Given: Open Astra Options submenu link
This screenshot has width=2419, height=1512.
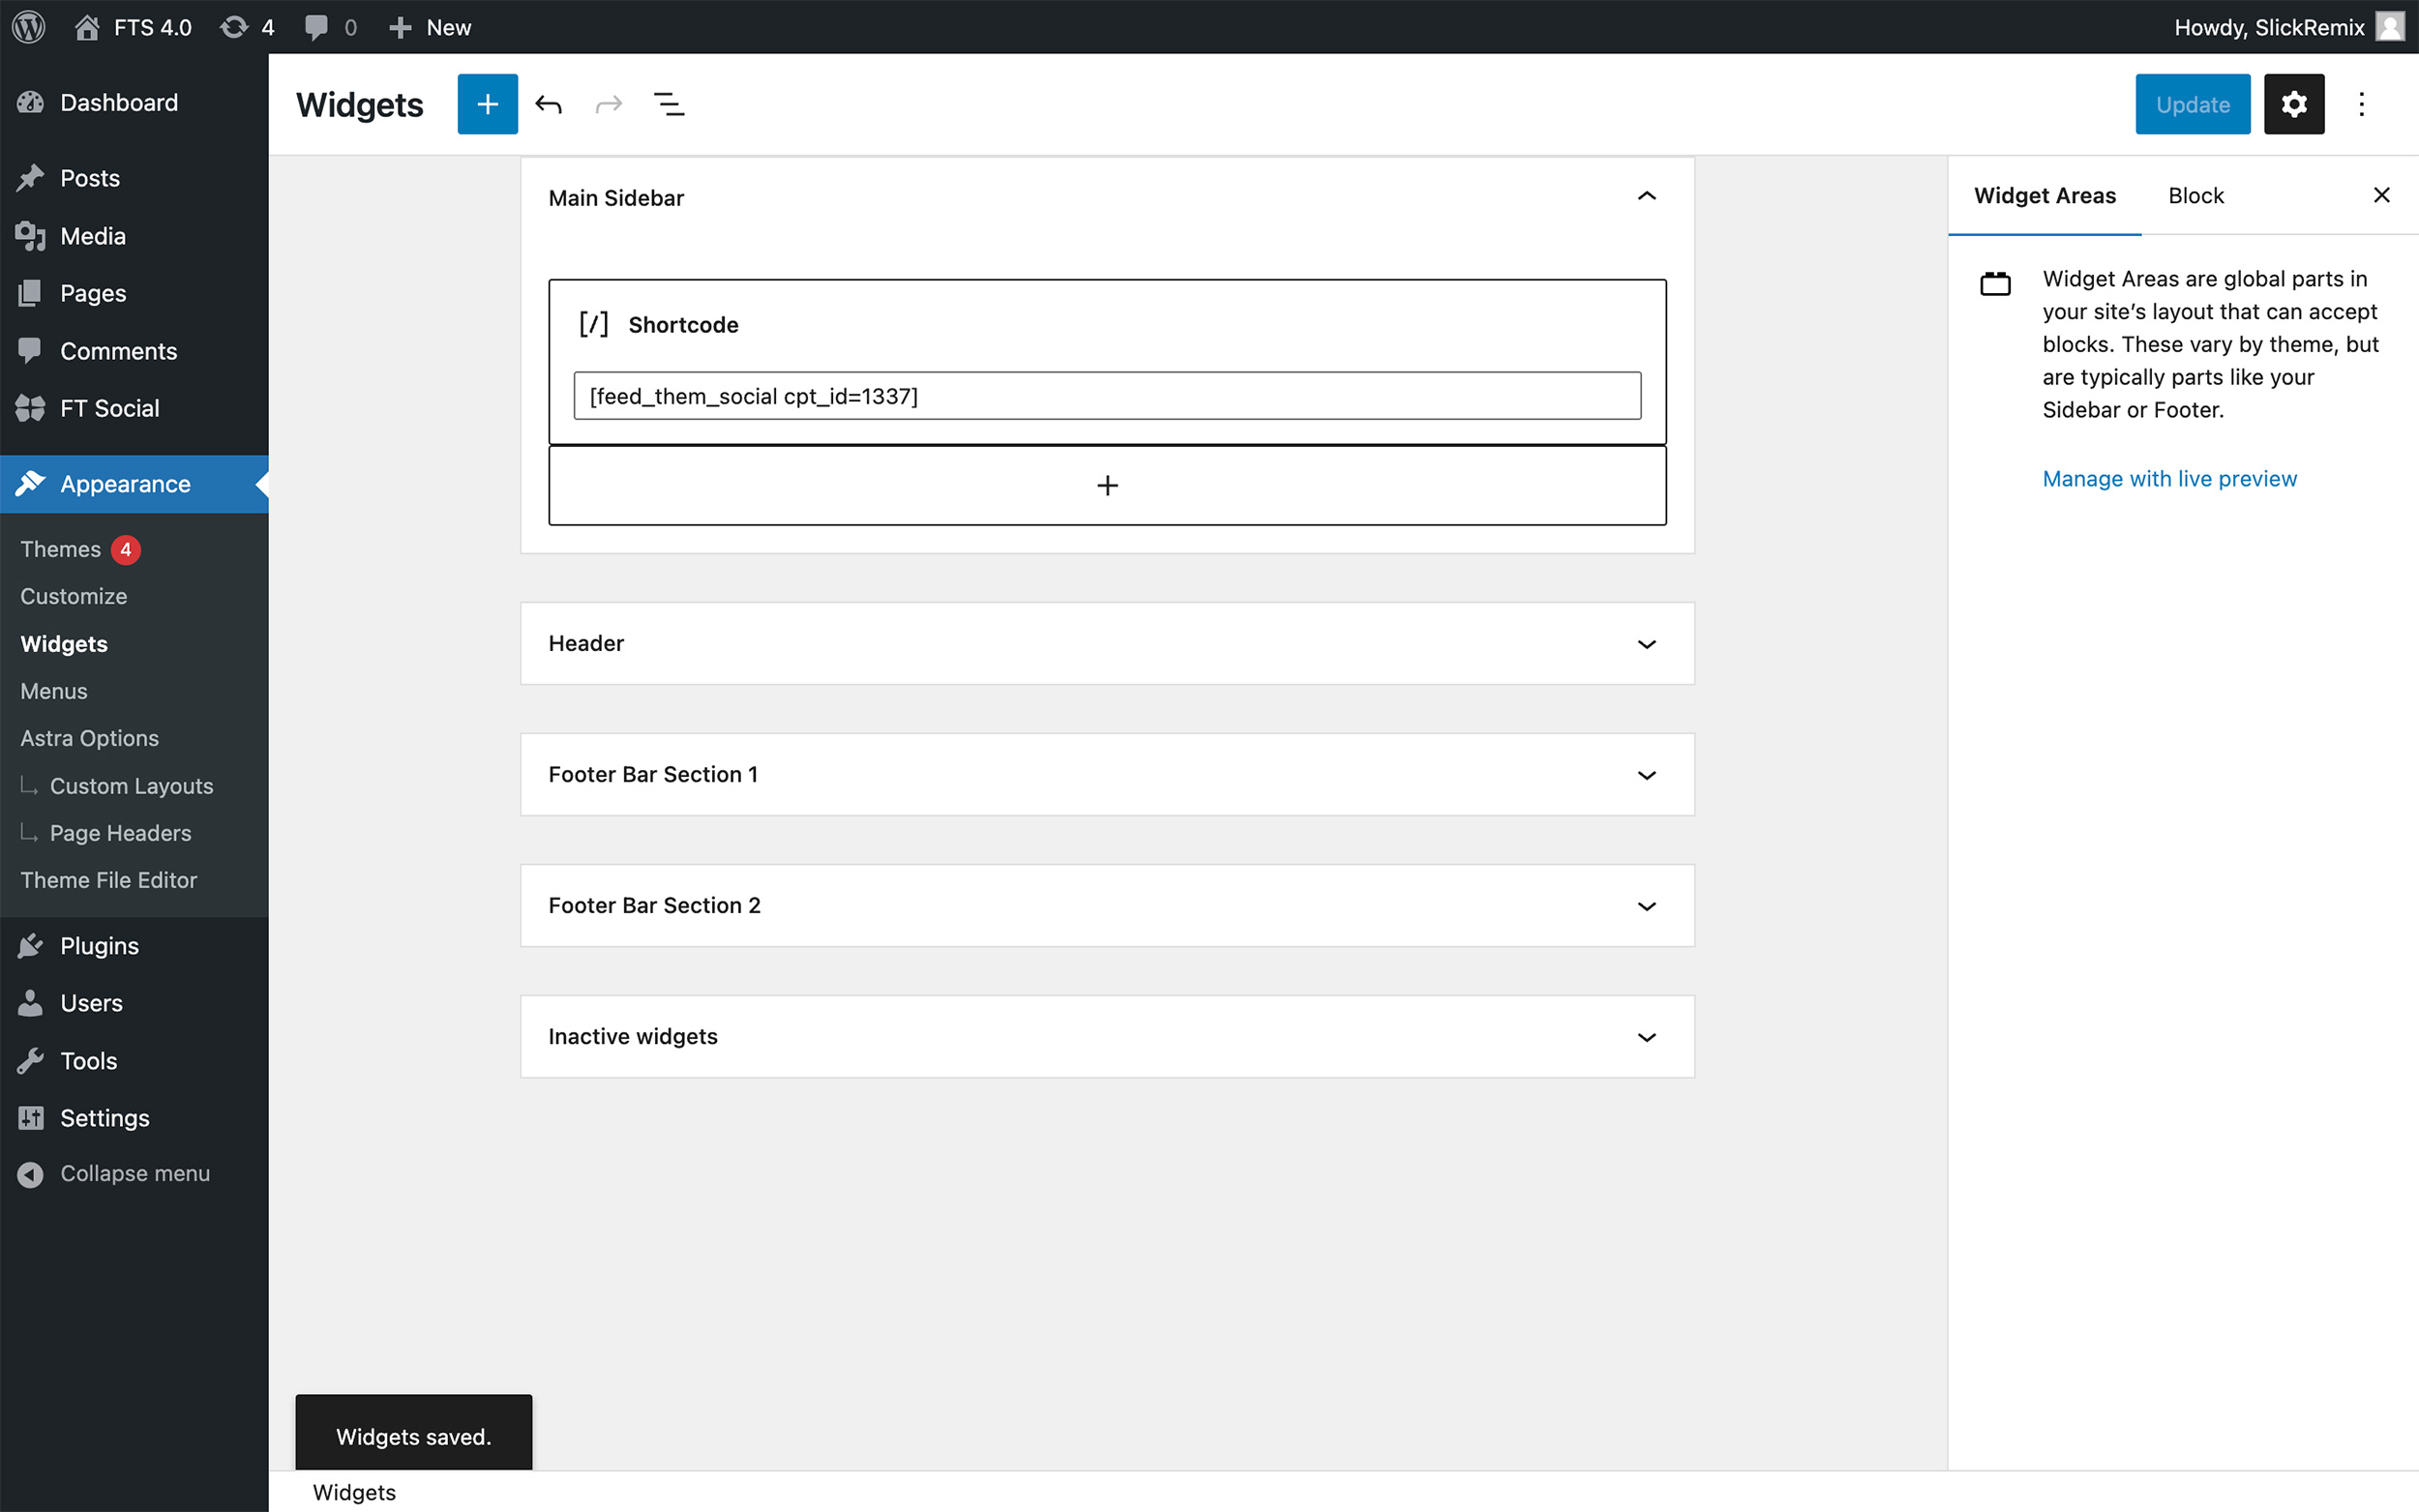Looking at the screenshot, I should (90, 738).
